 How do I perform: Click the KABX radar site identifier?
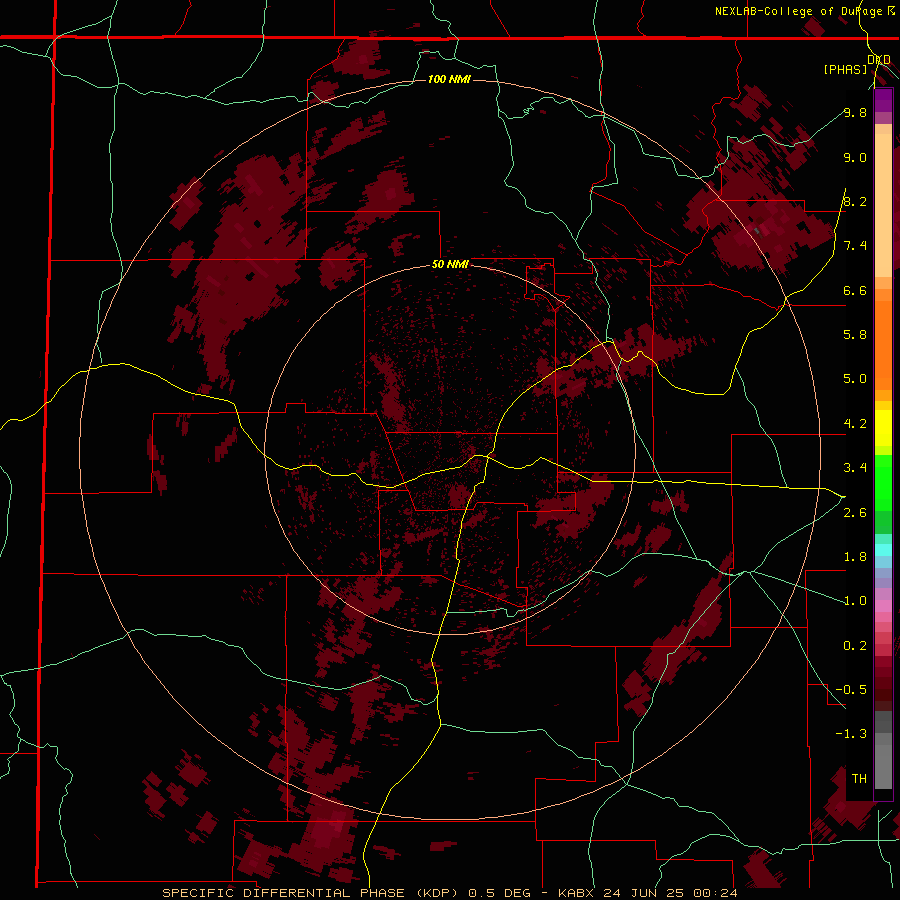tap(577, 893)
